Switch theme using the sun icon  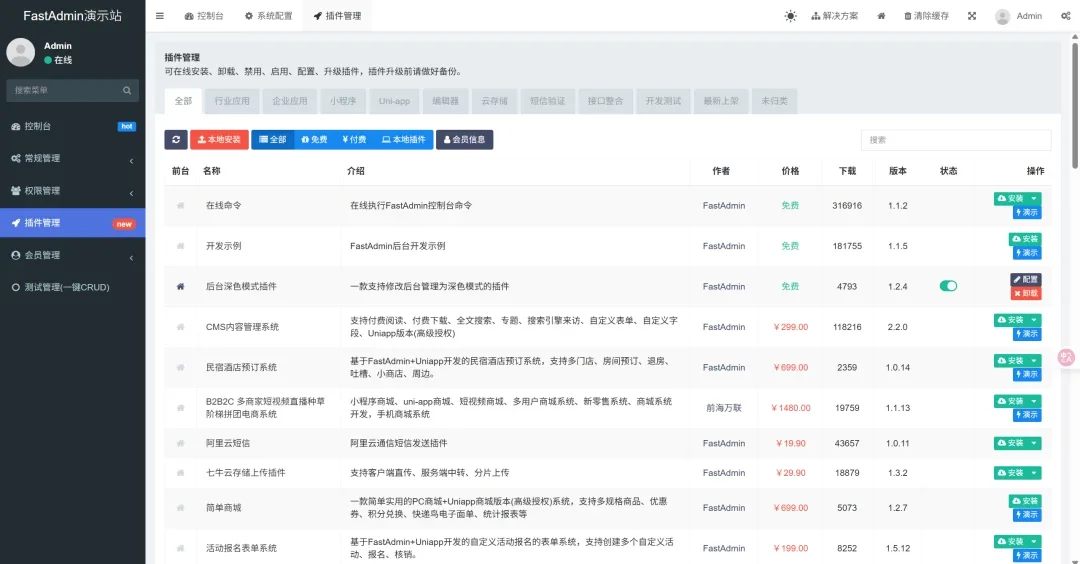(x=790, y=16)
